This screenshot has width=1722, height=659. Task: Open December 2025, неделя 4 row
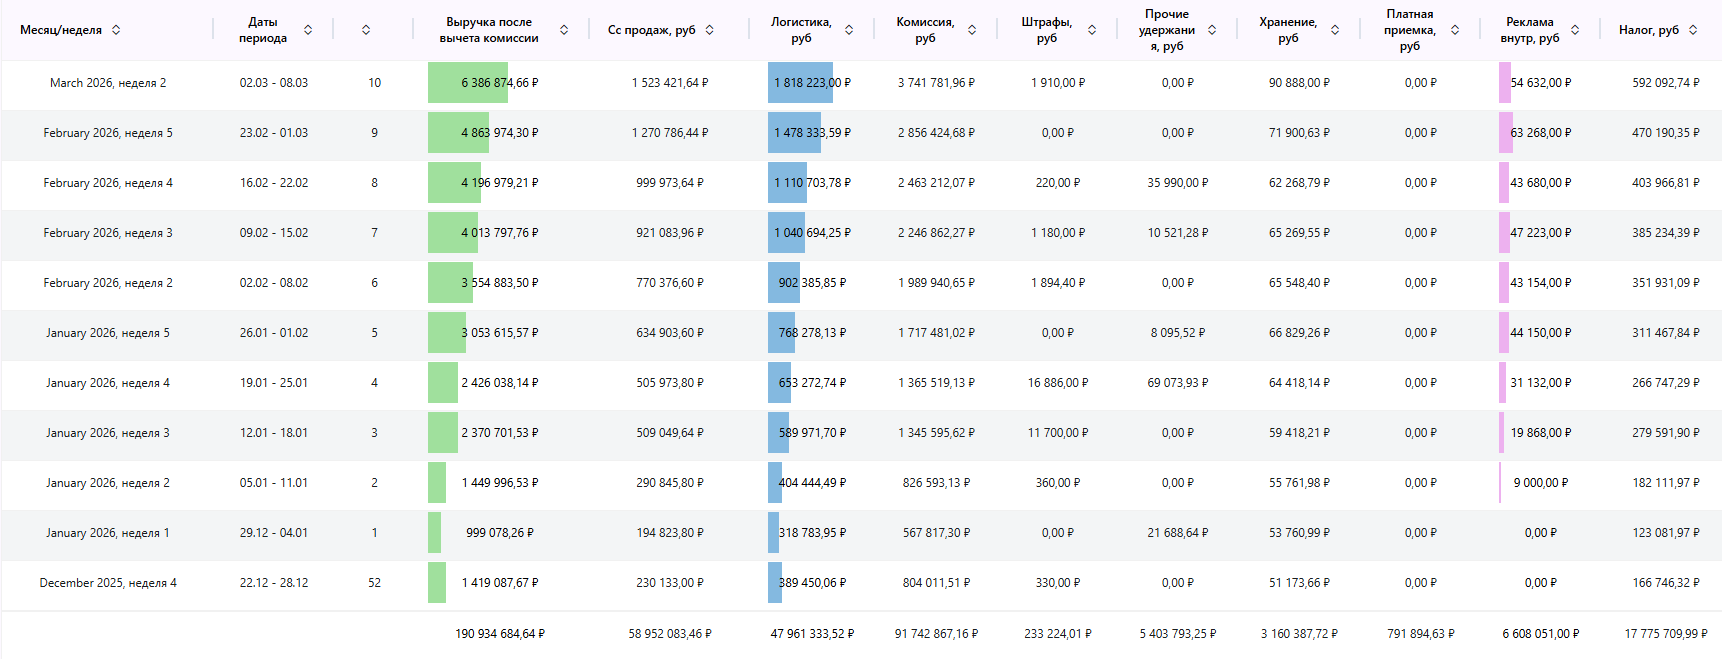coord(108,583)
